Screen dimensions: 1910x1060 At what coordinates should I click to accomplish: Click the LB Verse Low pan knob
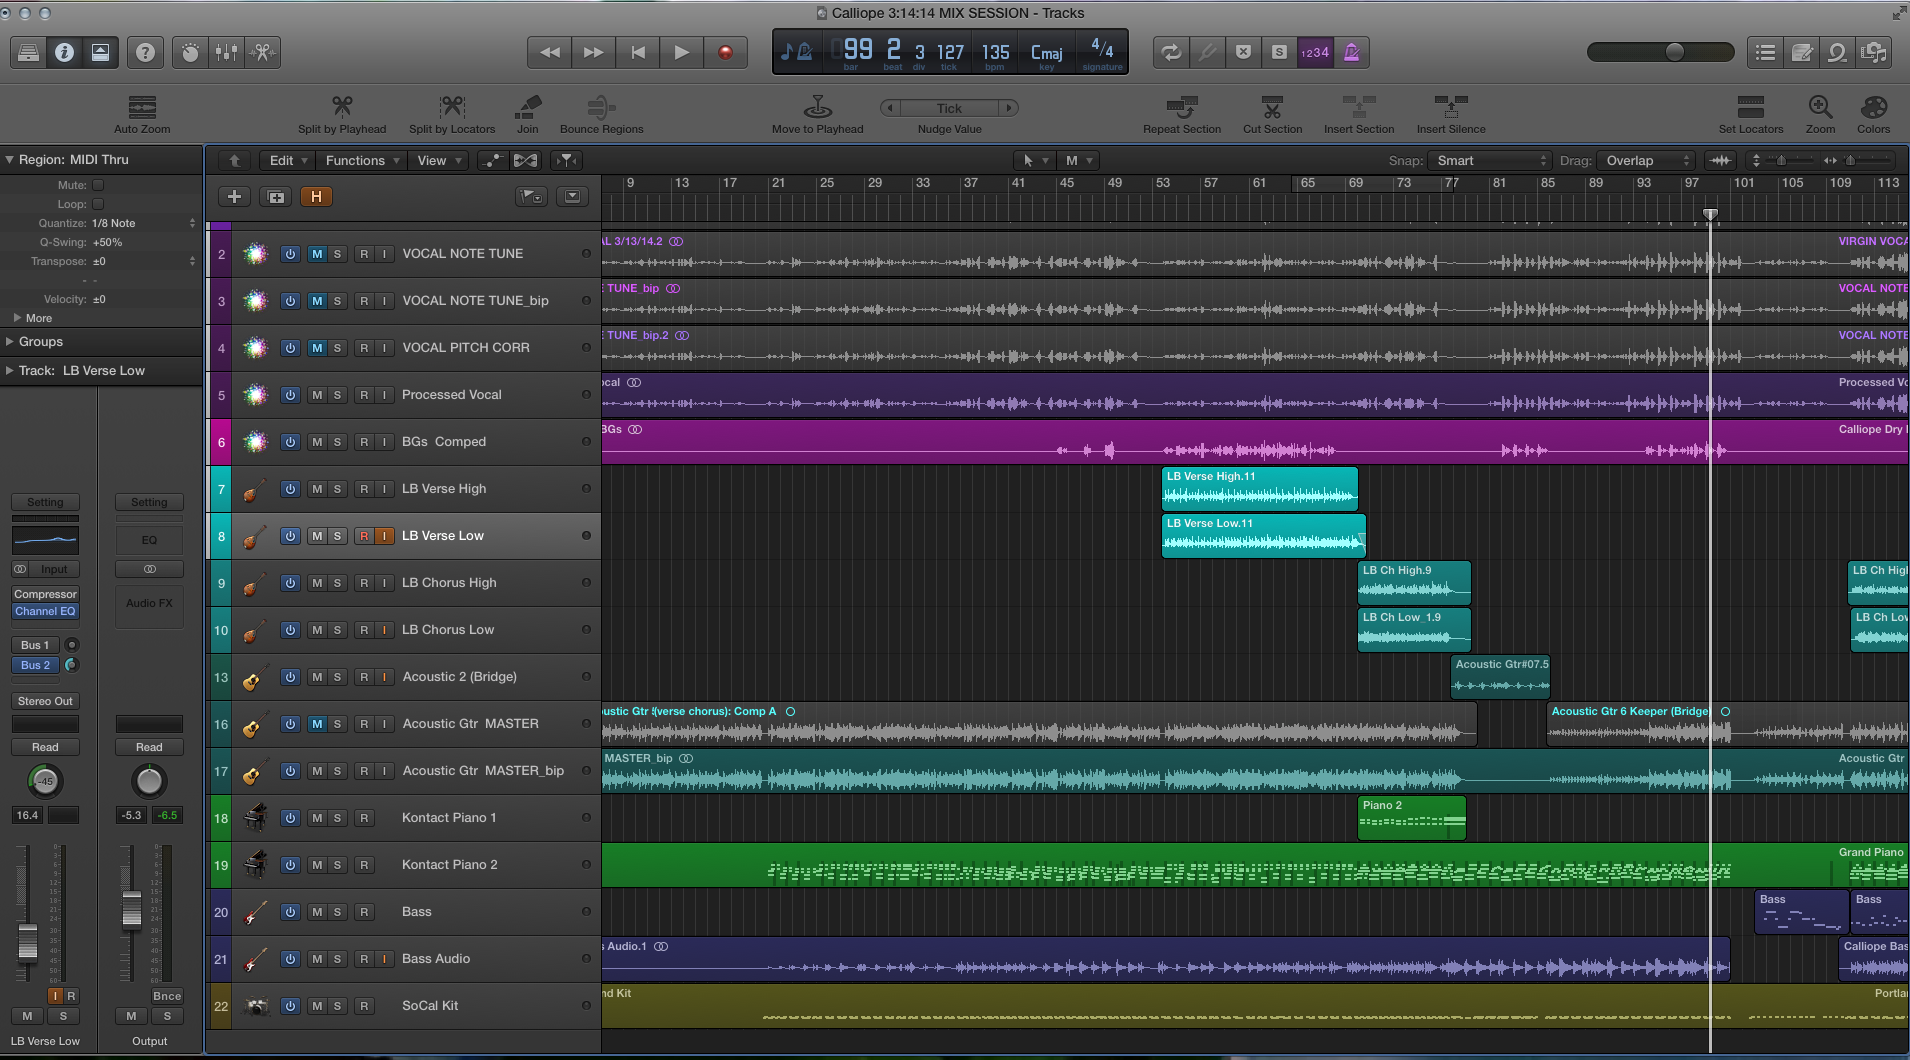pos(44,781)
